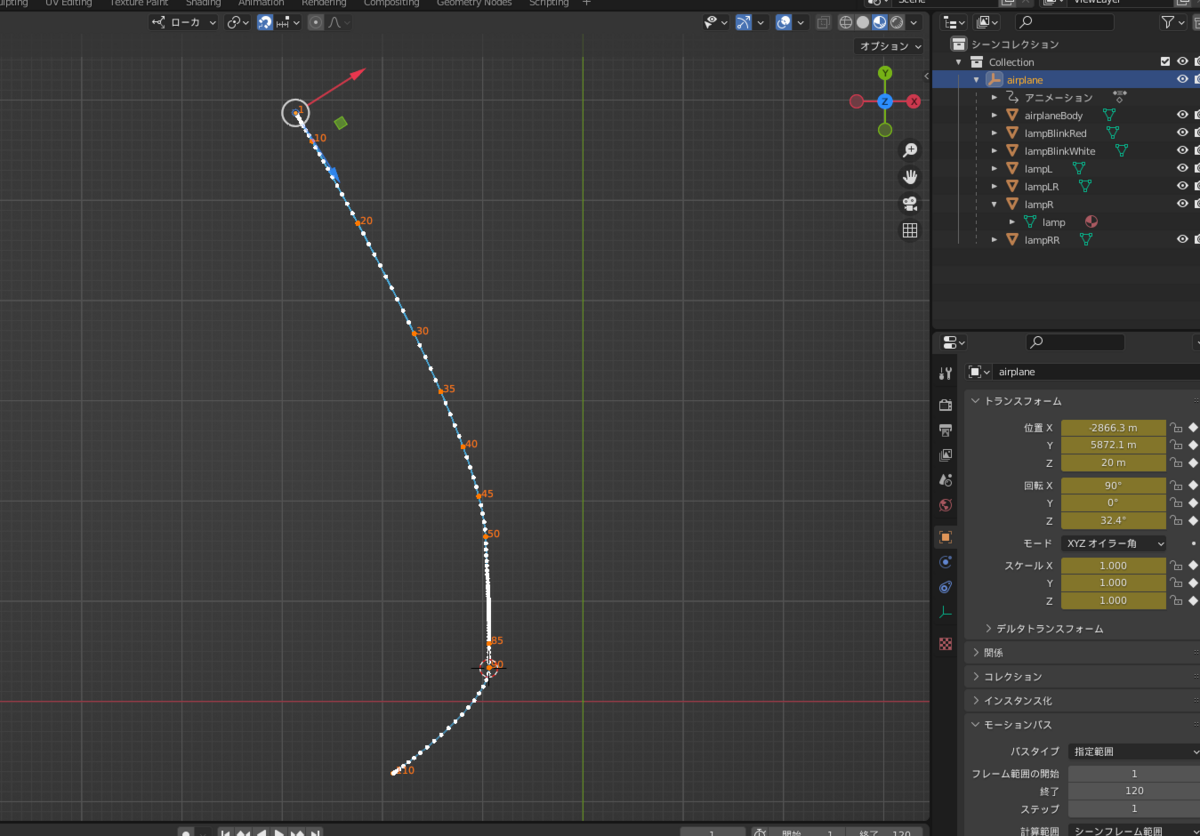Click the material icon beside lamp
This screenshot has width=1200, height=836.
(x=1091, y=222)
